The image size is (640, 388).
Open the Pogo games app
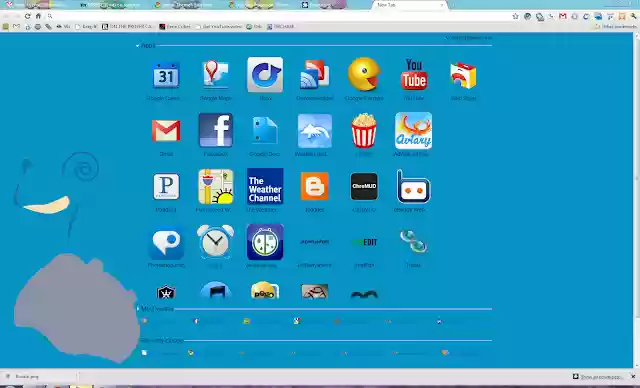coord(265,290)
